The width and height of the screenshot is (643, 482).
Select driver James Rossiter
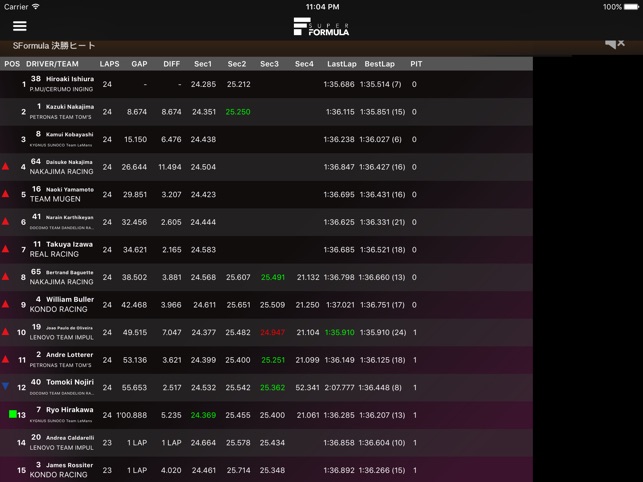(69, 465)
